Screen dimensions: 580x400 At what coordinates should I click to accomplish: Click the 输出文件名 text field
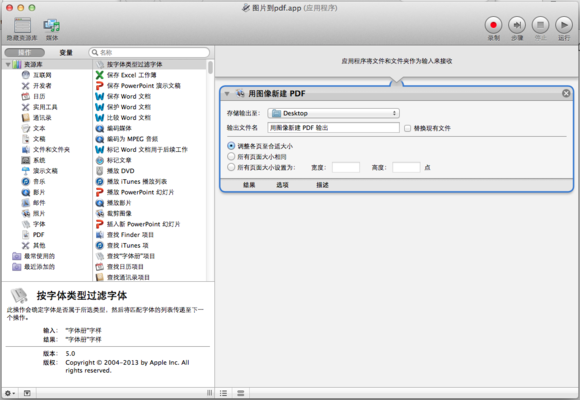(x=333, y=128)
